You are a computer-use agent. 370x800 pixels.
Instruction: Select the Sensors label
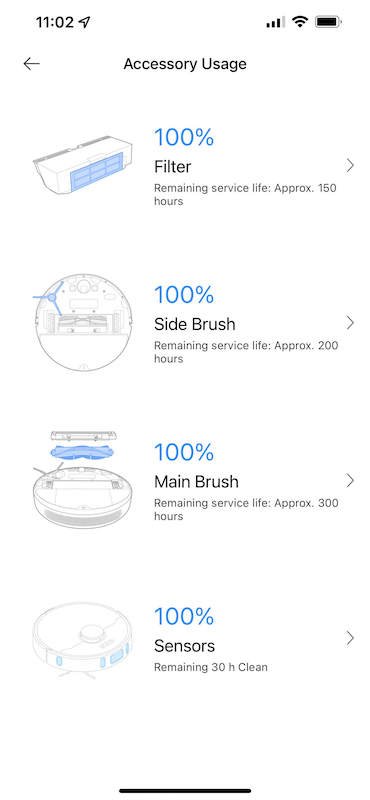coord(184,646)
